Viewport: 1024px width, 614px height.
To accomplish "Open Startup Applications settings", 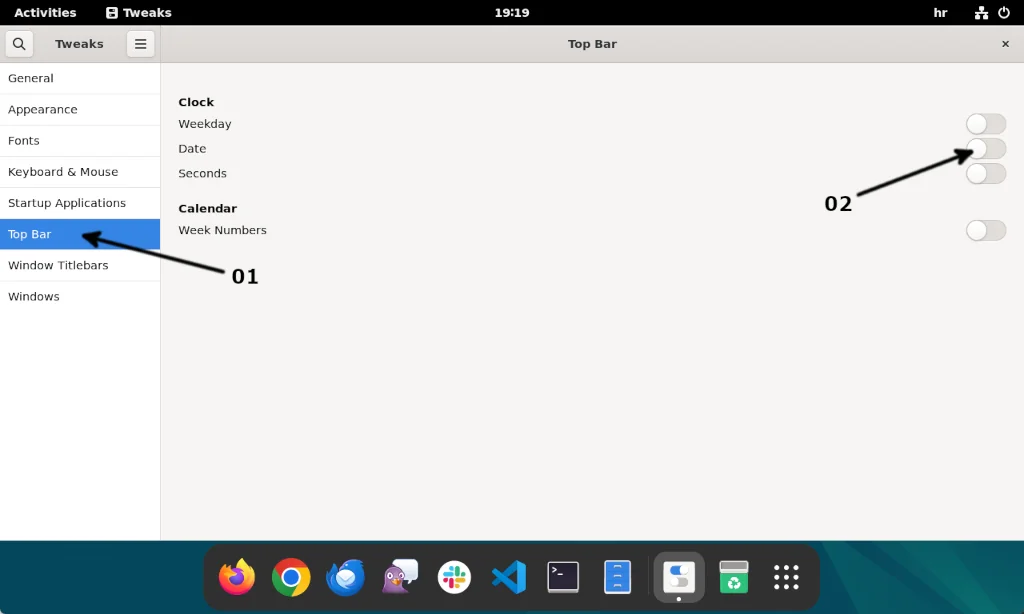I will tap(66, 202).
